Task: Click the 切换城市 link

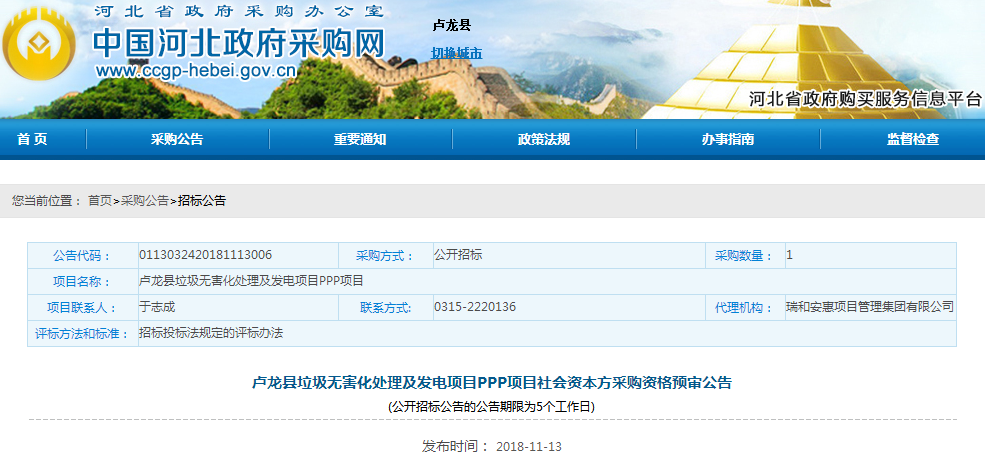Action: coord(456,53)
